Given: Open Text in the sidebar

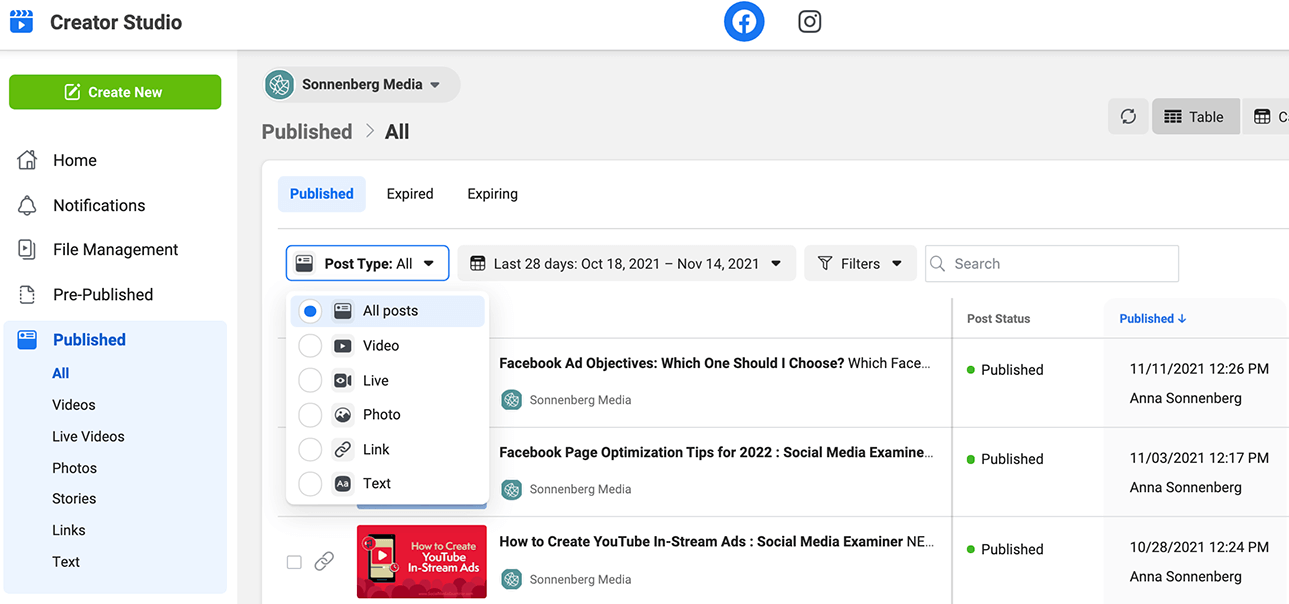Looking at the screenshot, I should point(66,562).
